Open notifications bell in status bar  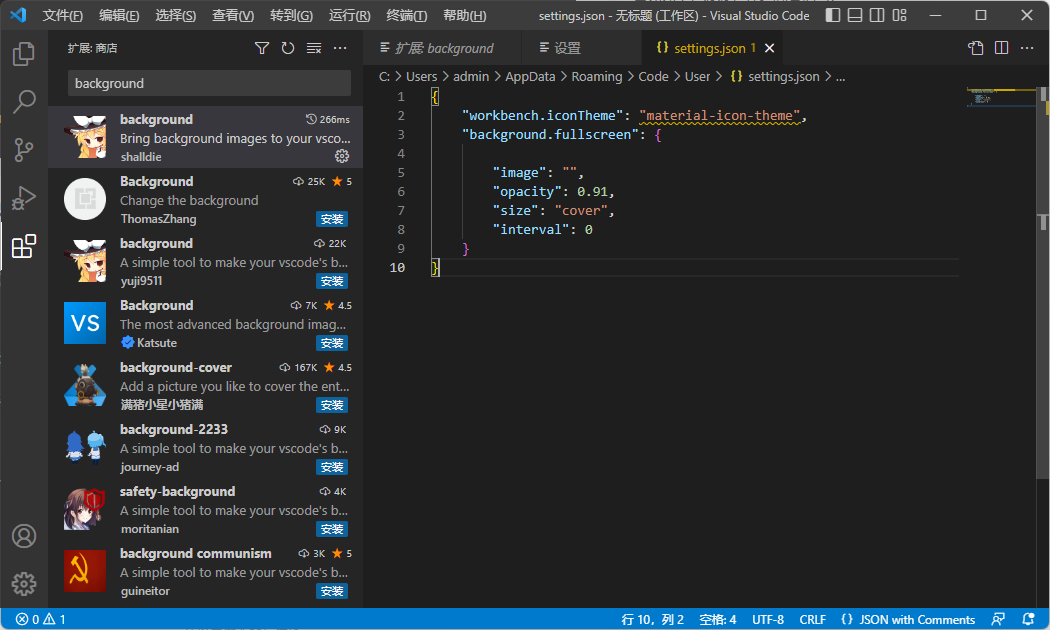click(1029, 619)
